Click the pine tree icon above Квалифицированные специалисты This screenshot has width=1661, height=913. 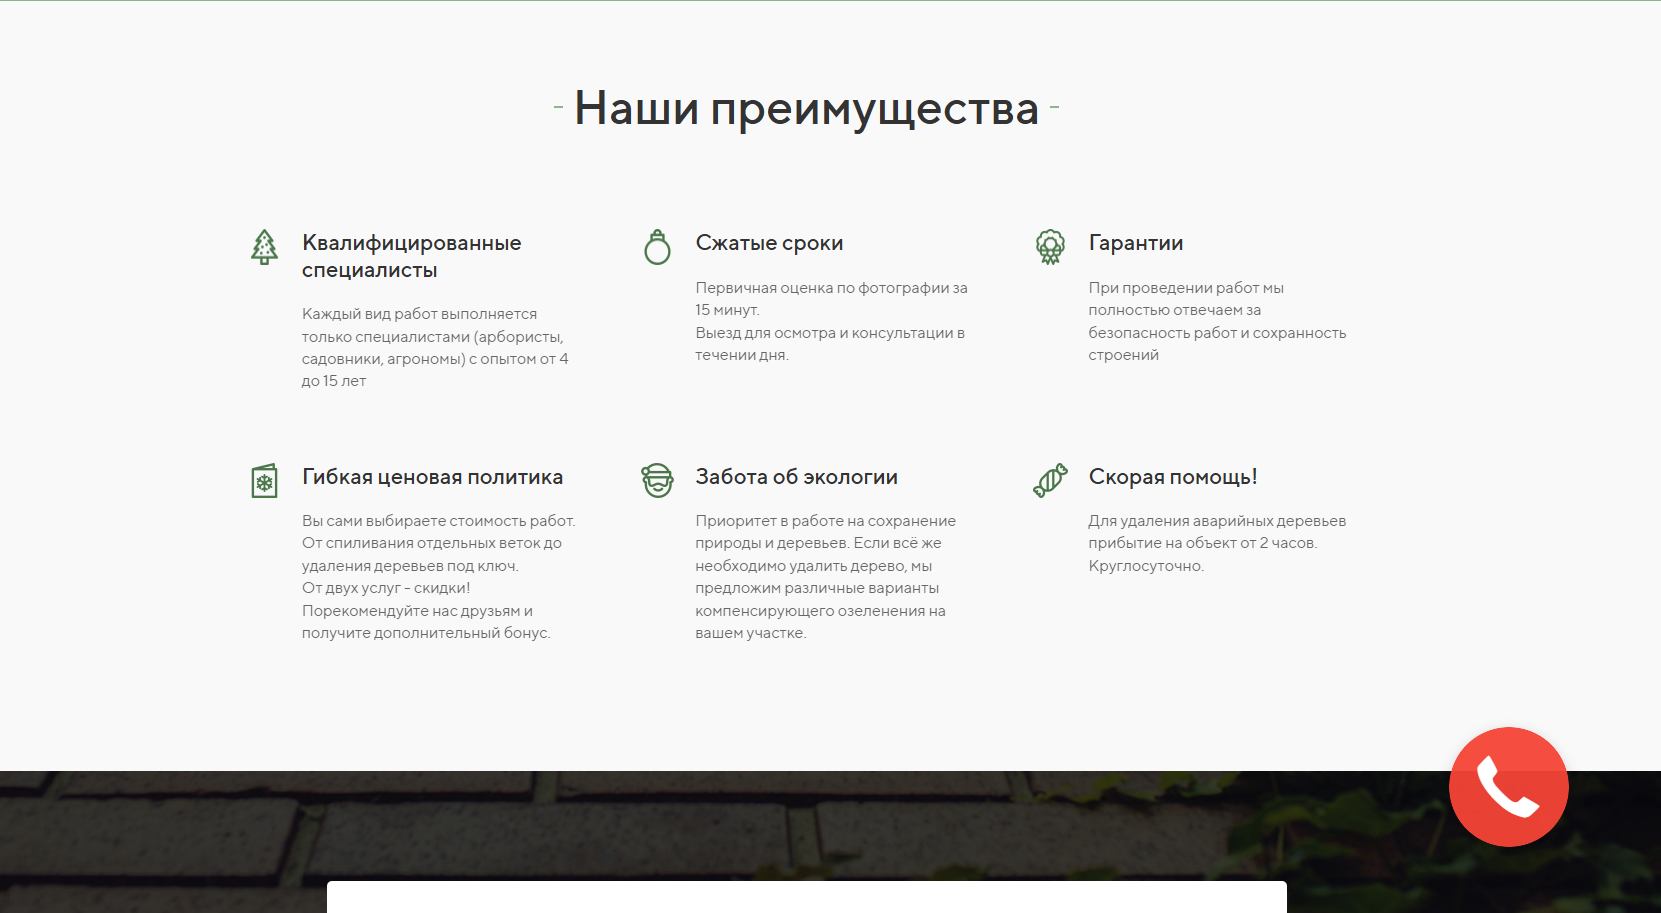[x=264, y=248]
